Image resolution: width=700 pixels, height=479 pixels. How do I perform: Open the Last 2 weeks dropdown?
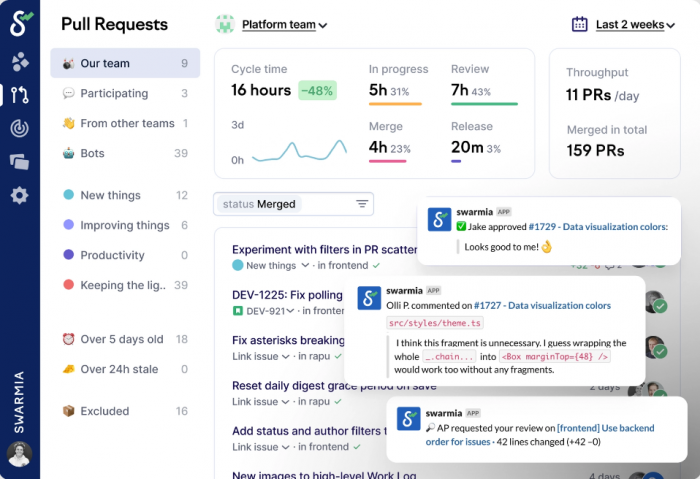click(x=635, y=25)
